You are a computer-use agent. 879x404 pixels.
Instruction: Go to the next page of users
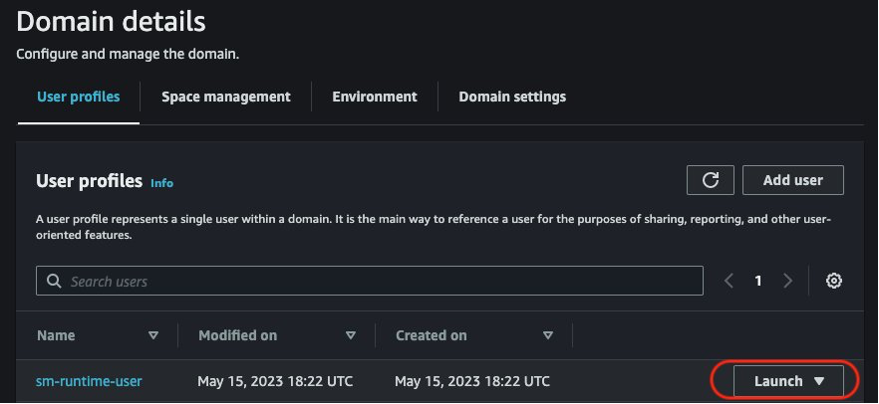[788, 281]
